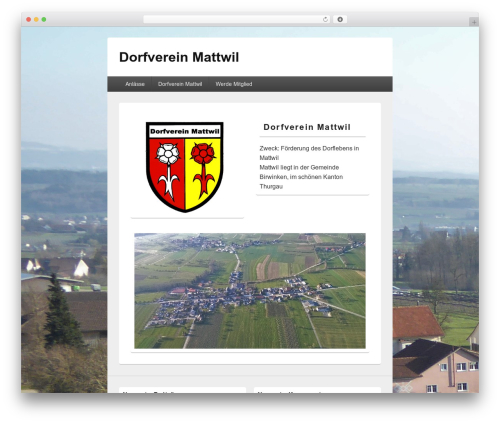This screenshot has height=423, width=500.
Task: Click the round download icon beside address bar
Action: [340, 19]
